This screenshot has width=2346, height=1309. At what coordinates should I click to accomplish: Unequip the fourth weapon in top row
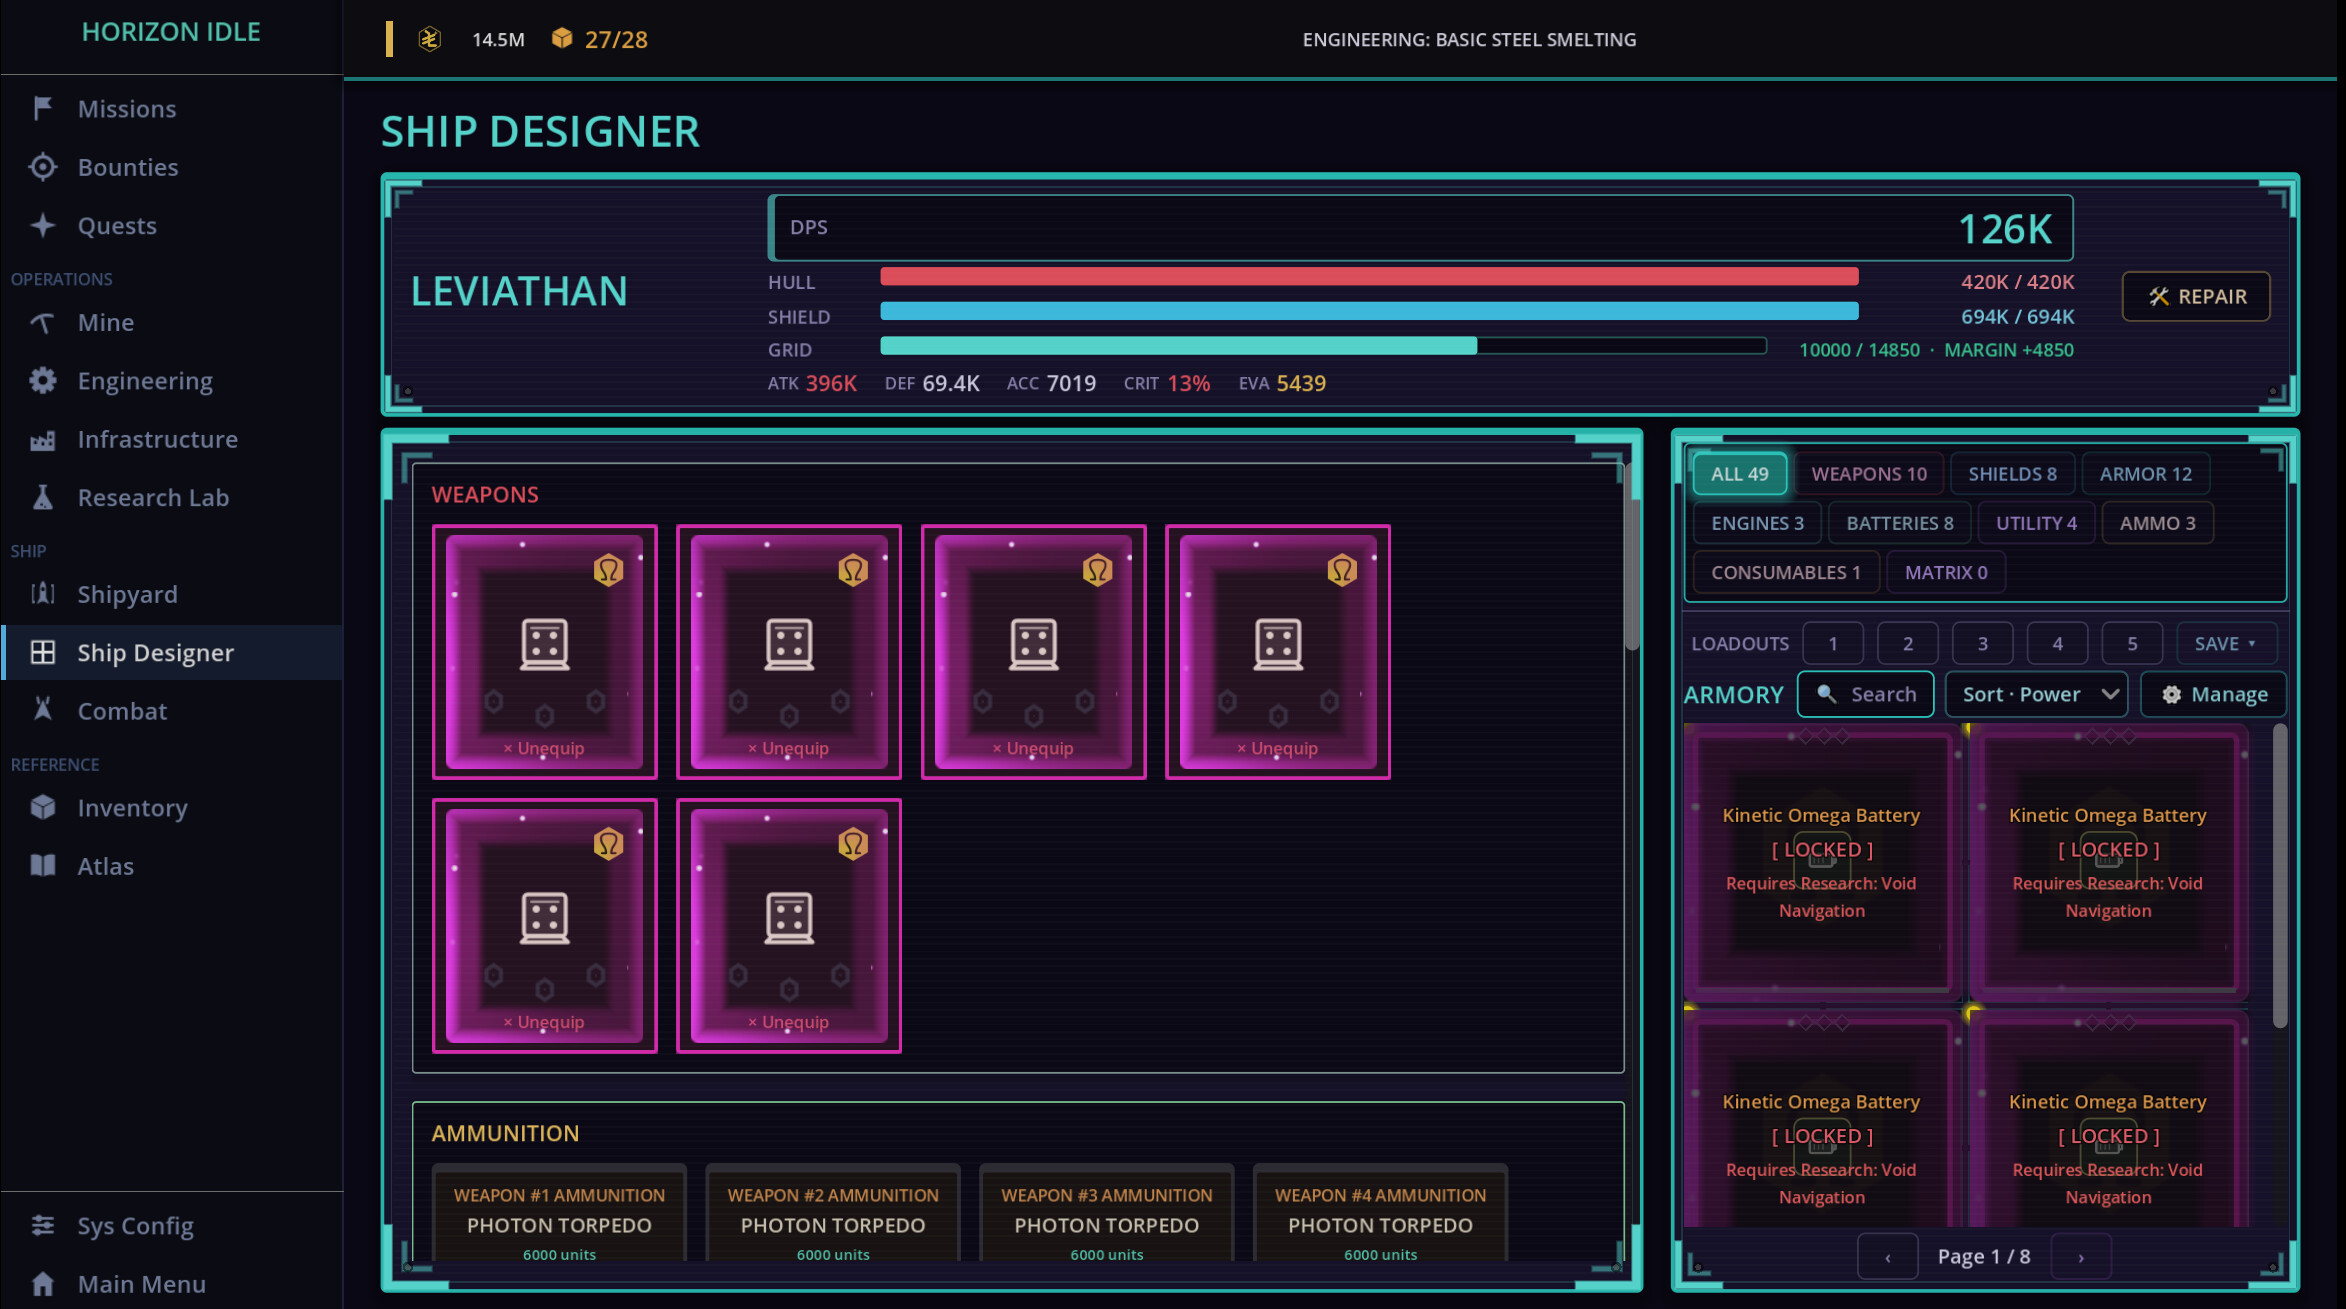(x=1277, y=748)
